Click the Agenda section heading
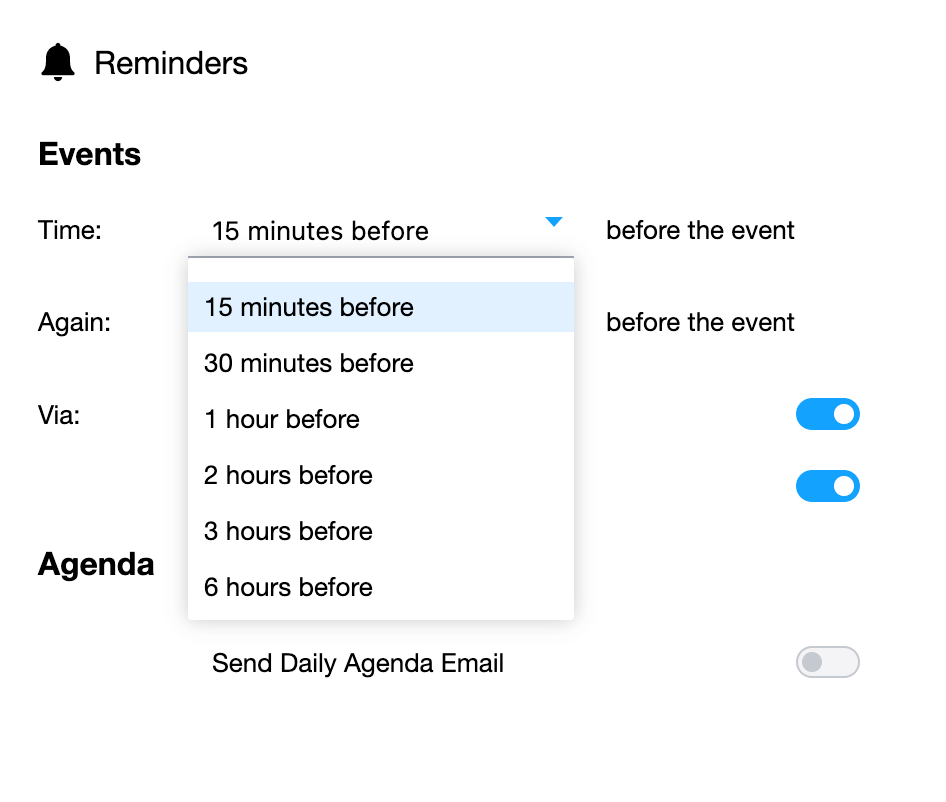This screenshot has height=802, width=946. (x=96, y=565)
